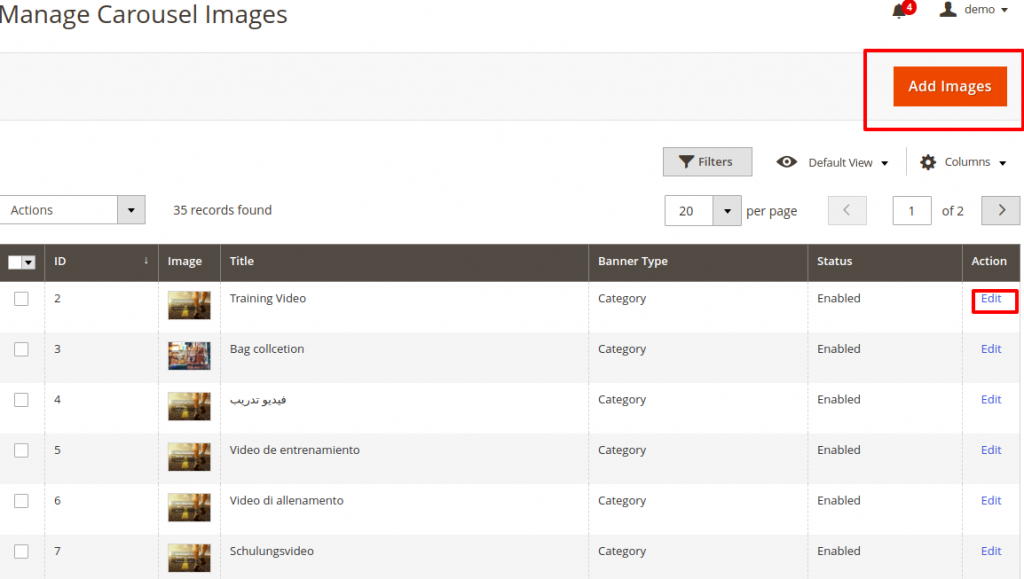This screenshot has height=579, width=1024.
Task: Go to next page with the right arrow
Action: click(x=1000, y=210)
